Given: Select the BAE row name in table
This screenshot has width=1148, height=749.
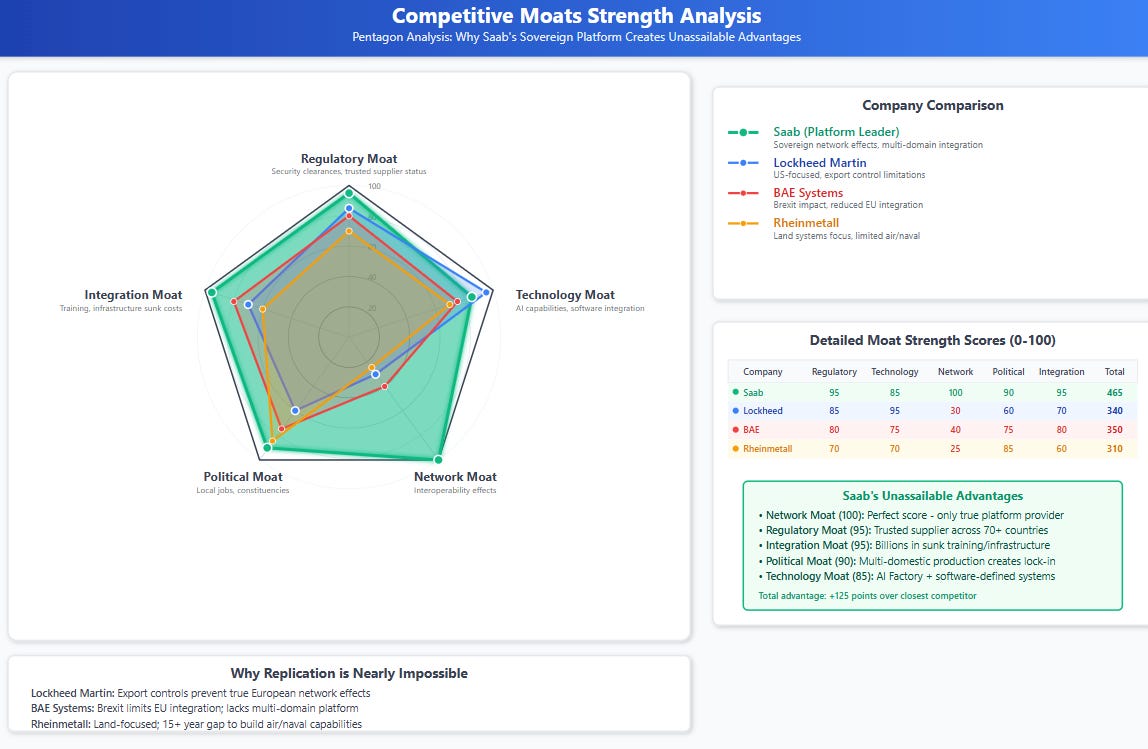Looking at the screenshot, I should tap(751, 430).
